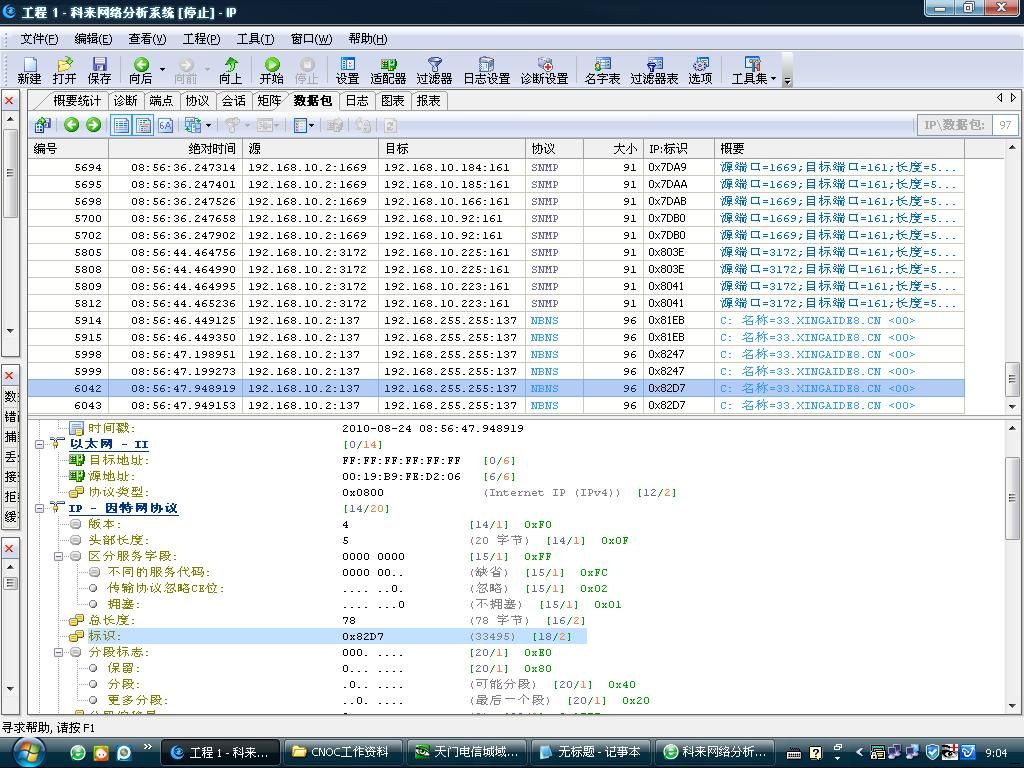Open 诊断设置 (Diagnosis settings) icon
Viewport: 1024px width, 768px height.
(x=544, y=70)
